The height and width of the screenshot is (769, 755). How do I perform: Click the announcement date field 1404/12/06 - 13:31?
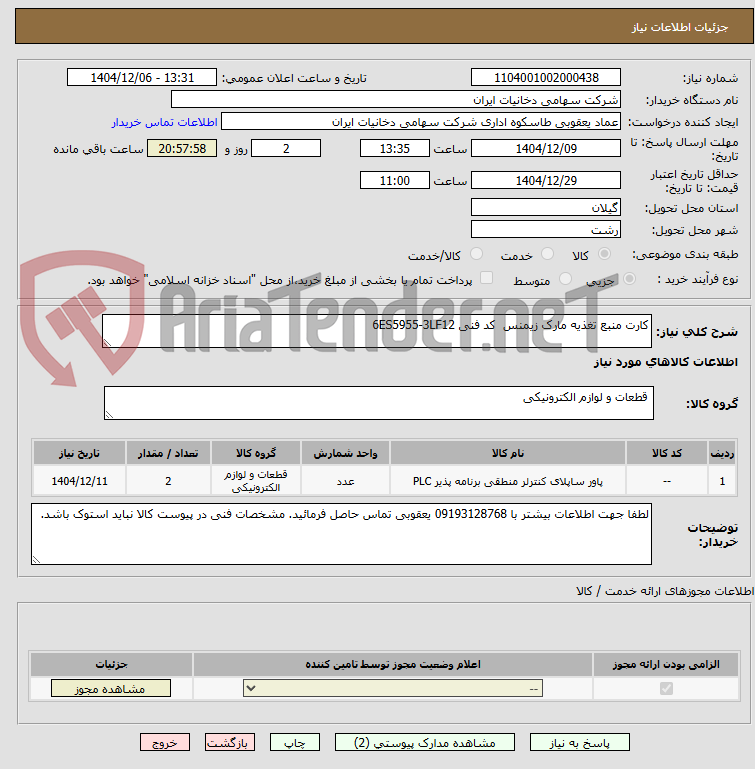click(x=142, y=77)
